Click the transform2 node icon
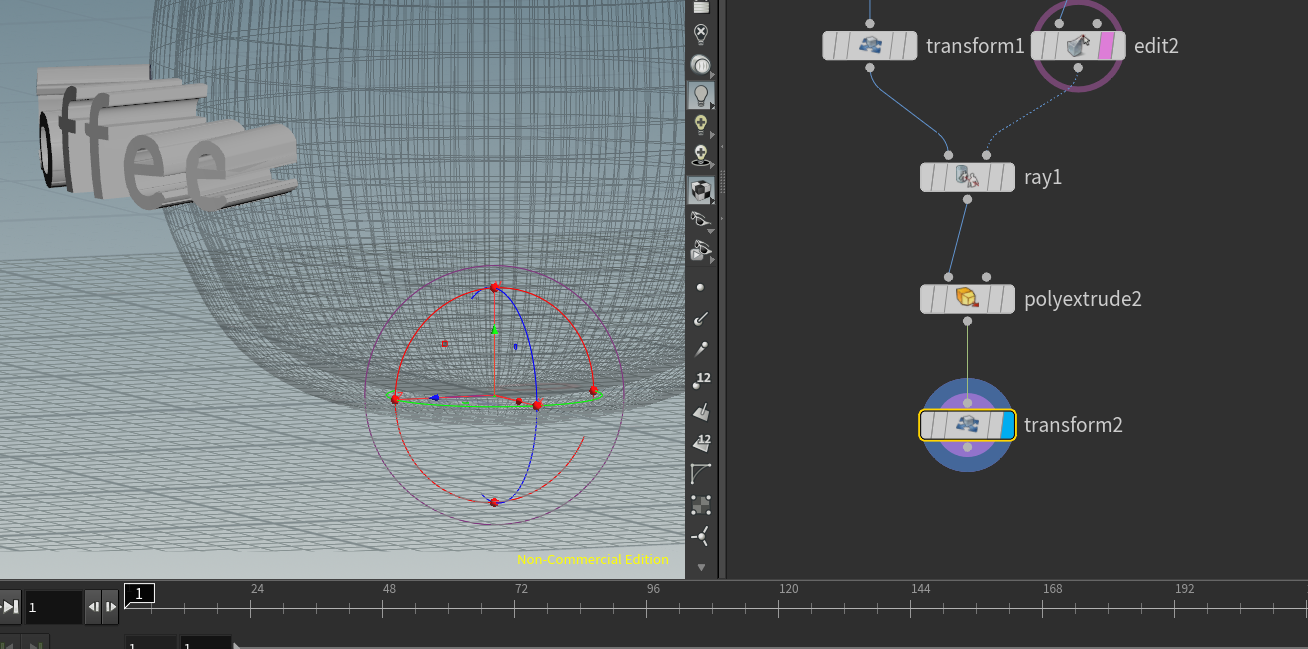 tap(966, 424)
